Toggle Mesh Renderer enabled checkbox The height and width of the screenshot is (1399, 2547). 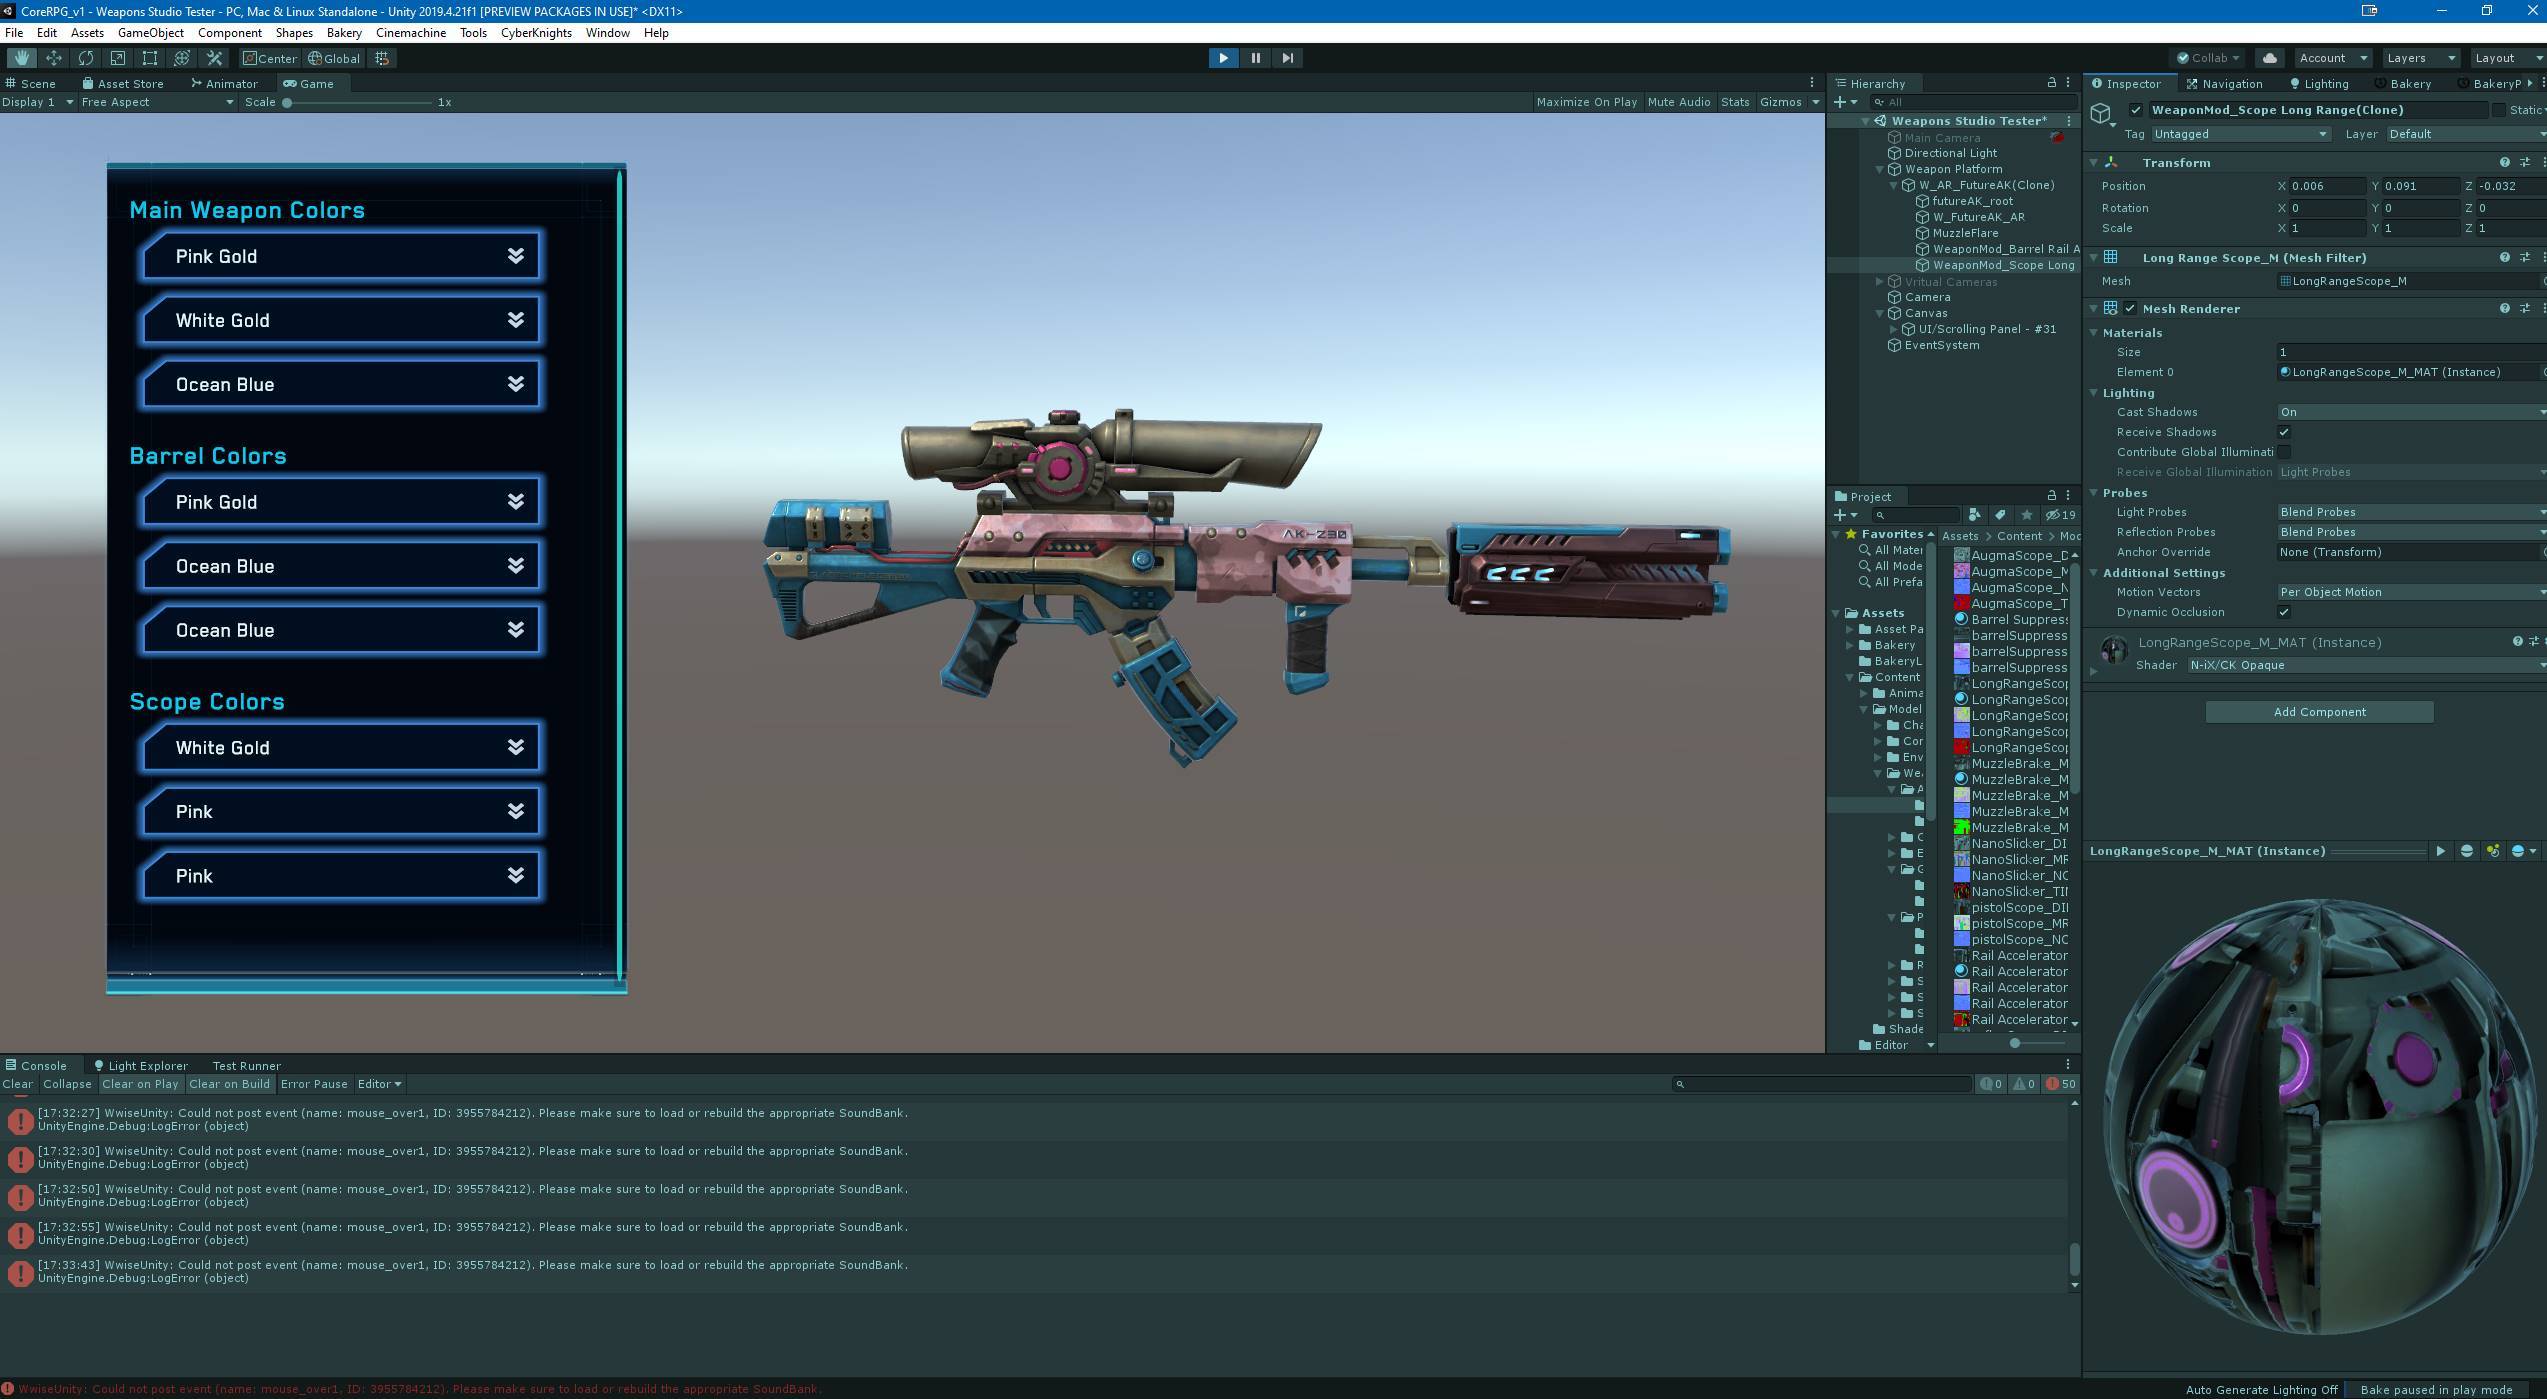(2130, 308)
